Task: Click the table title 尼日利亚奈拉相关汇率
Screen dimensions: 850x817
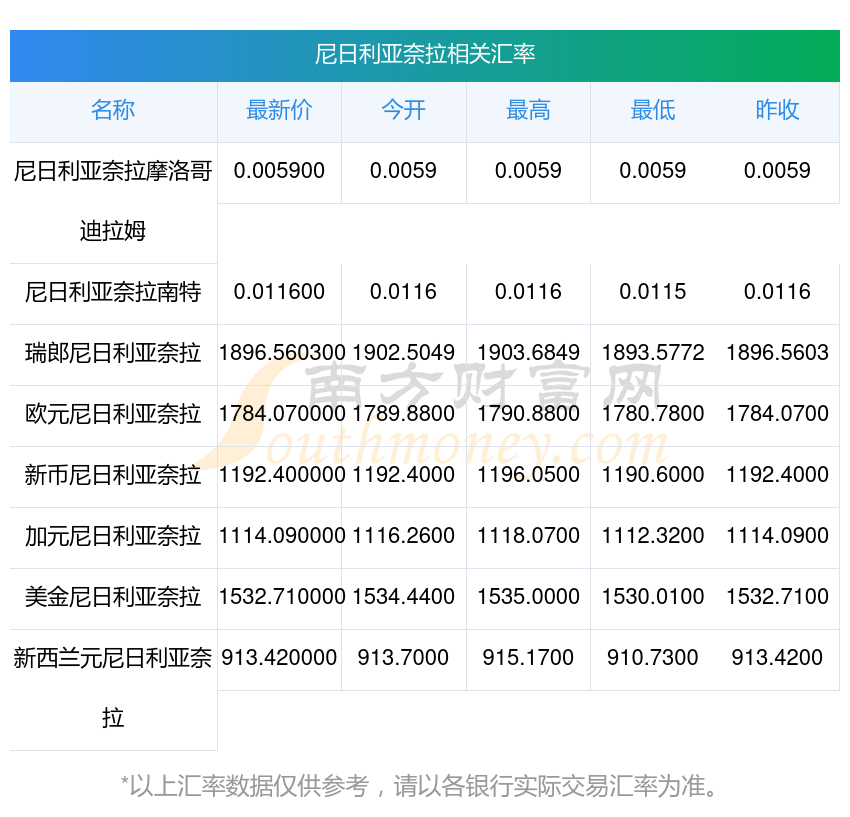Action: pyautogui.click(x=425, y=54)
